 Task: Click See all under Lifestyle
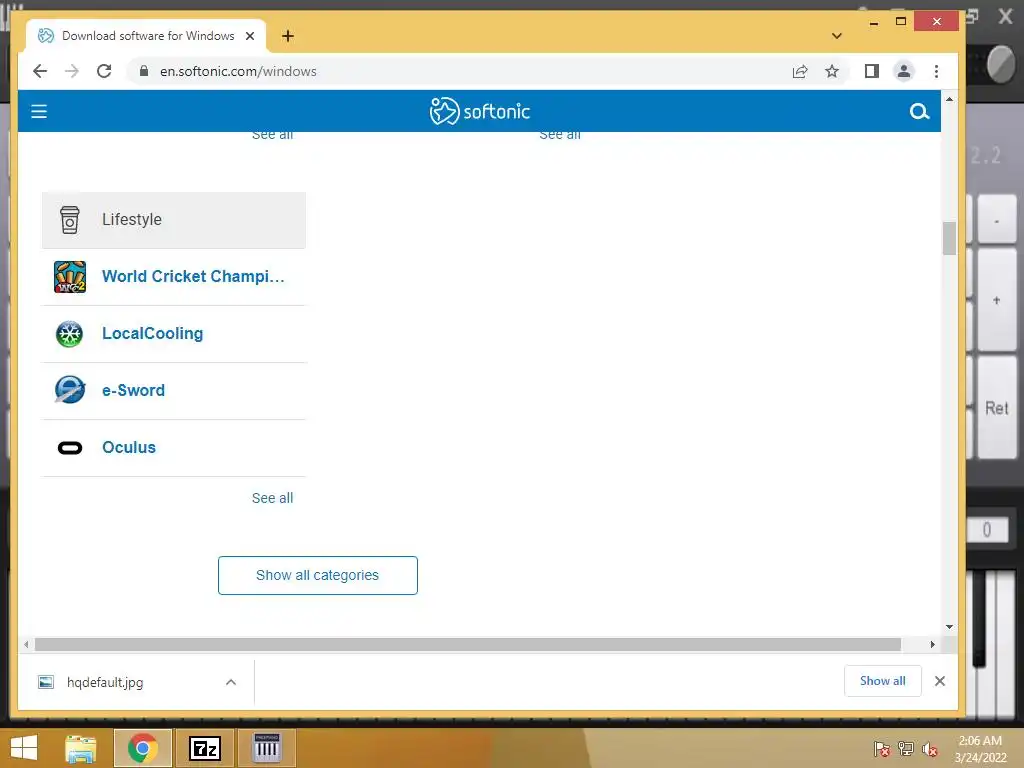(x=272, y=498)
